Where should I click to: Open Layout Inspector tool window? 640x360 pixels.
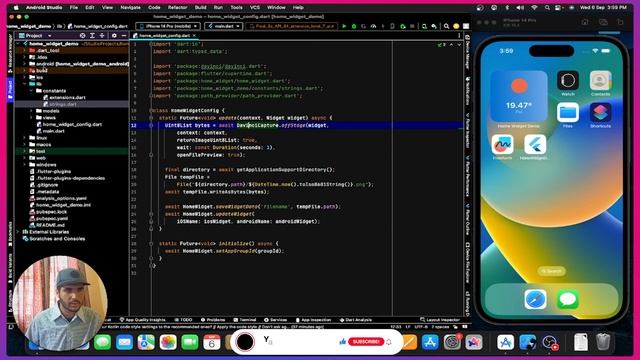point(440,320)
